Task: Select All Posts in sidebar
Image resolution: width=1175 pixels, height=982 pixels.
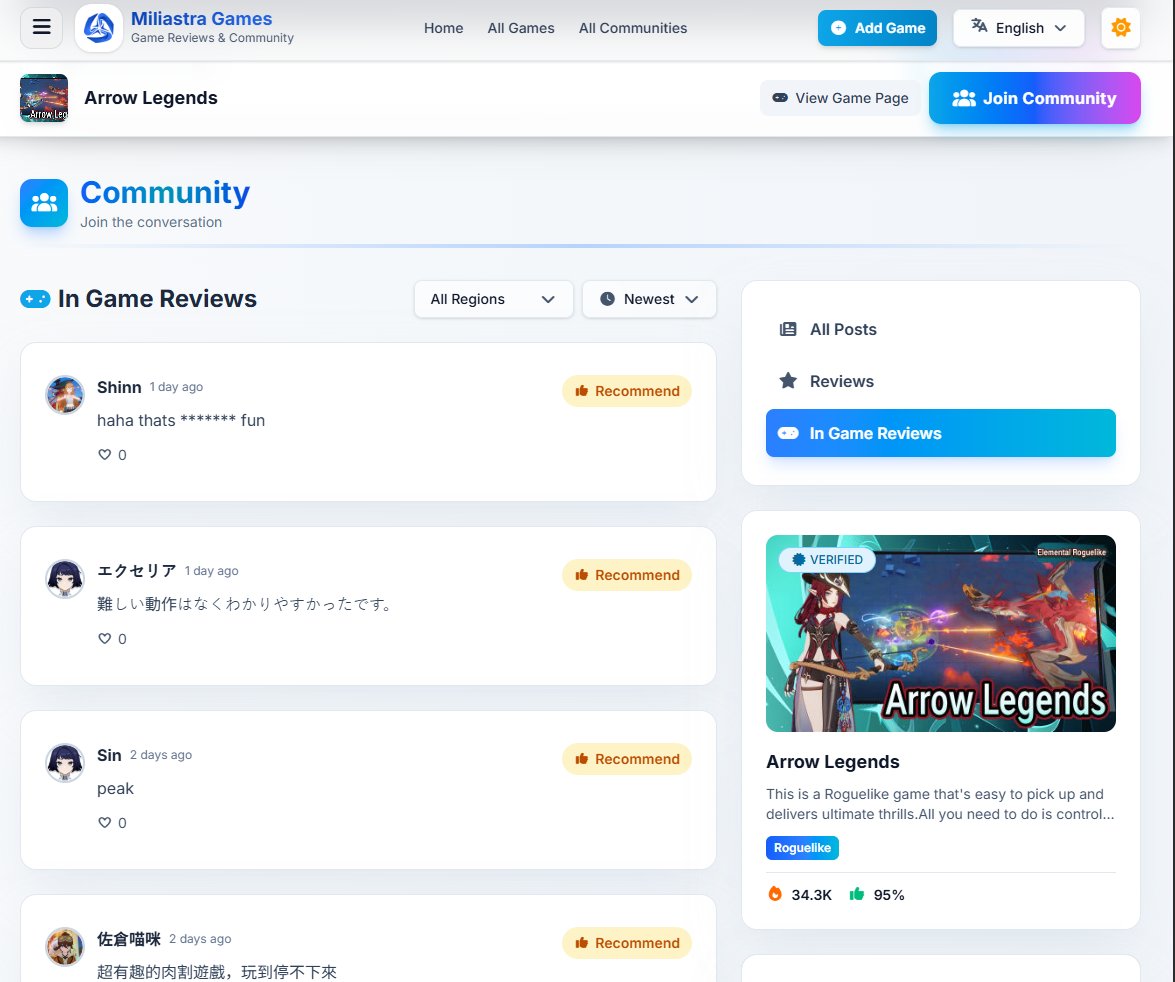Action: (940, 329)
